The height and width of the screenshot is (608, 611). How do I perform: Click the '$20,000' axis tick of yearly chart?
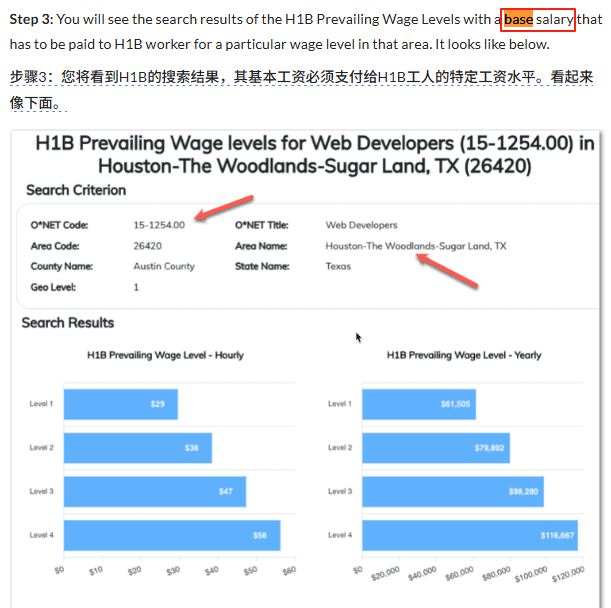pos(385,573)
